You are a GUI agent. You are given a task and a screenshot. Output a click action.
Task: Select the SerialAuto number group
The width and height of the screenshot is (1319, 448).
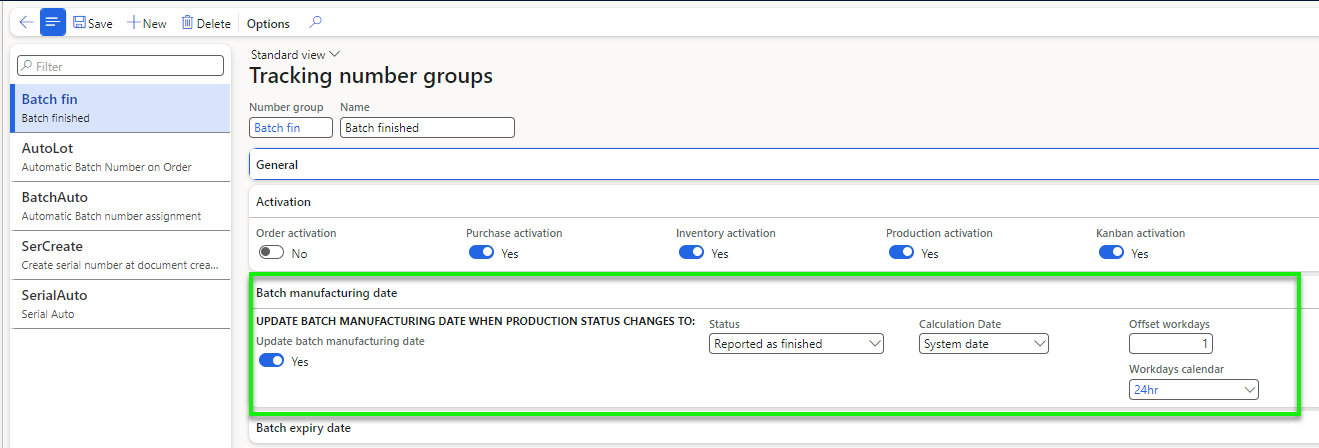(120, 304)
